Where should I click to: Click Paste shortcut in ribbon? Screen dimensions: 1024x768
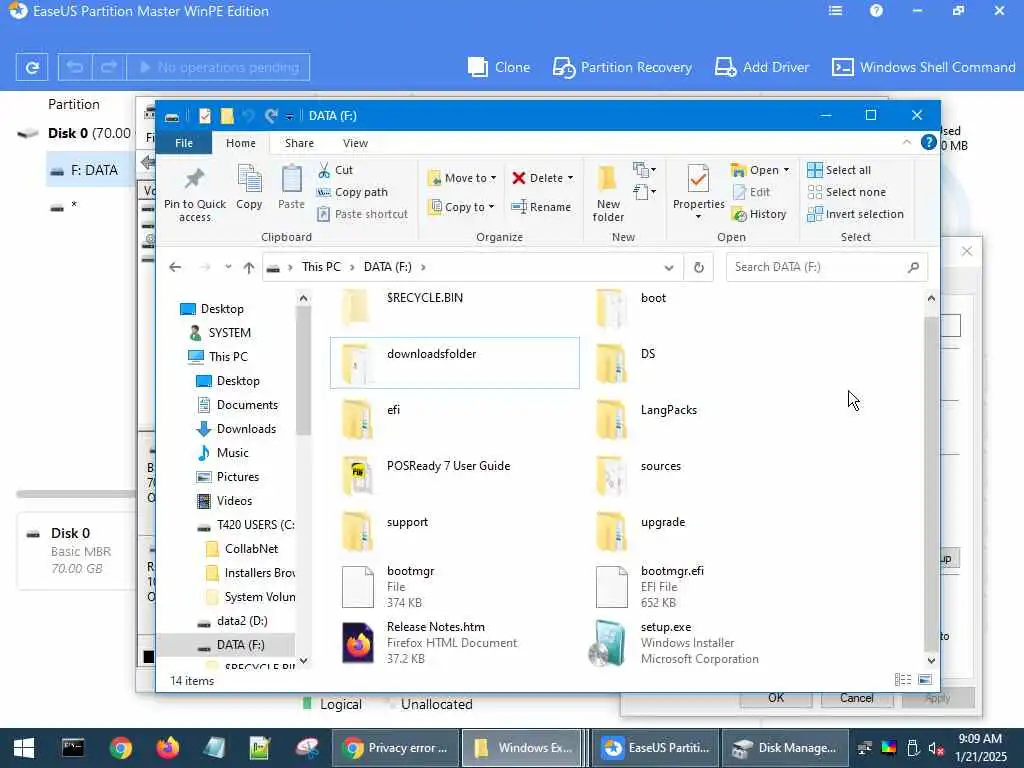point(362,214)
